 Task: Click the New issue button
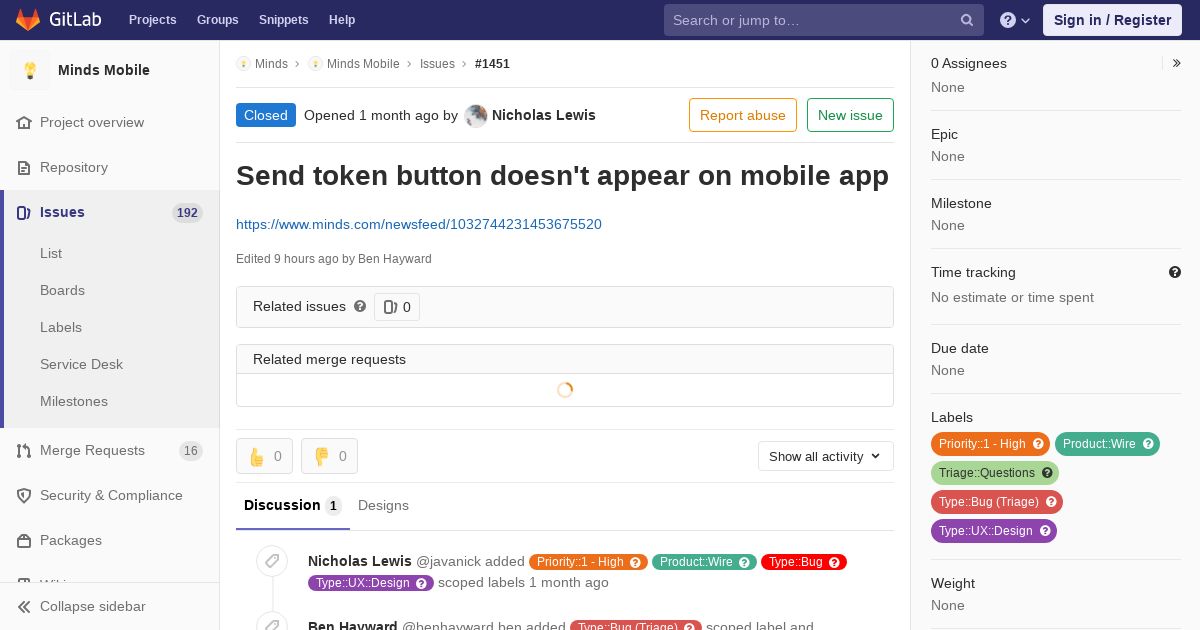coord(850,115)
